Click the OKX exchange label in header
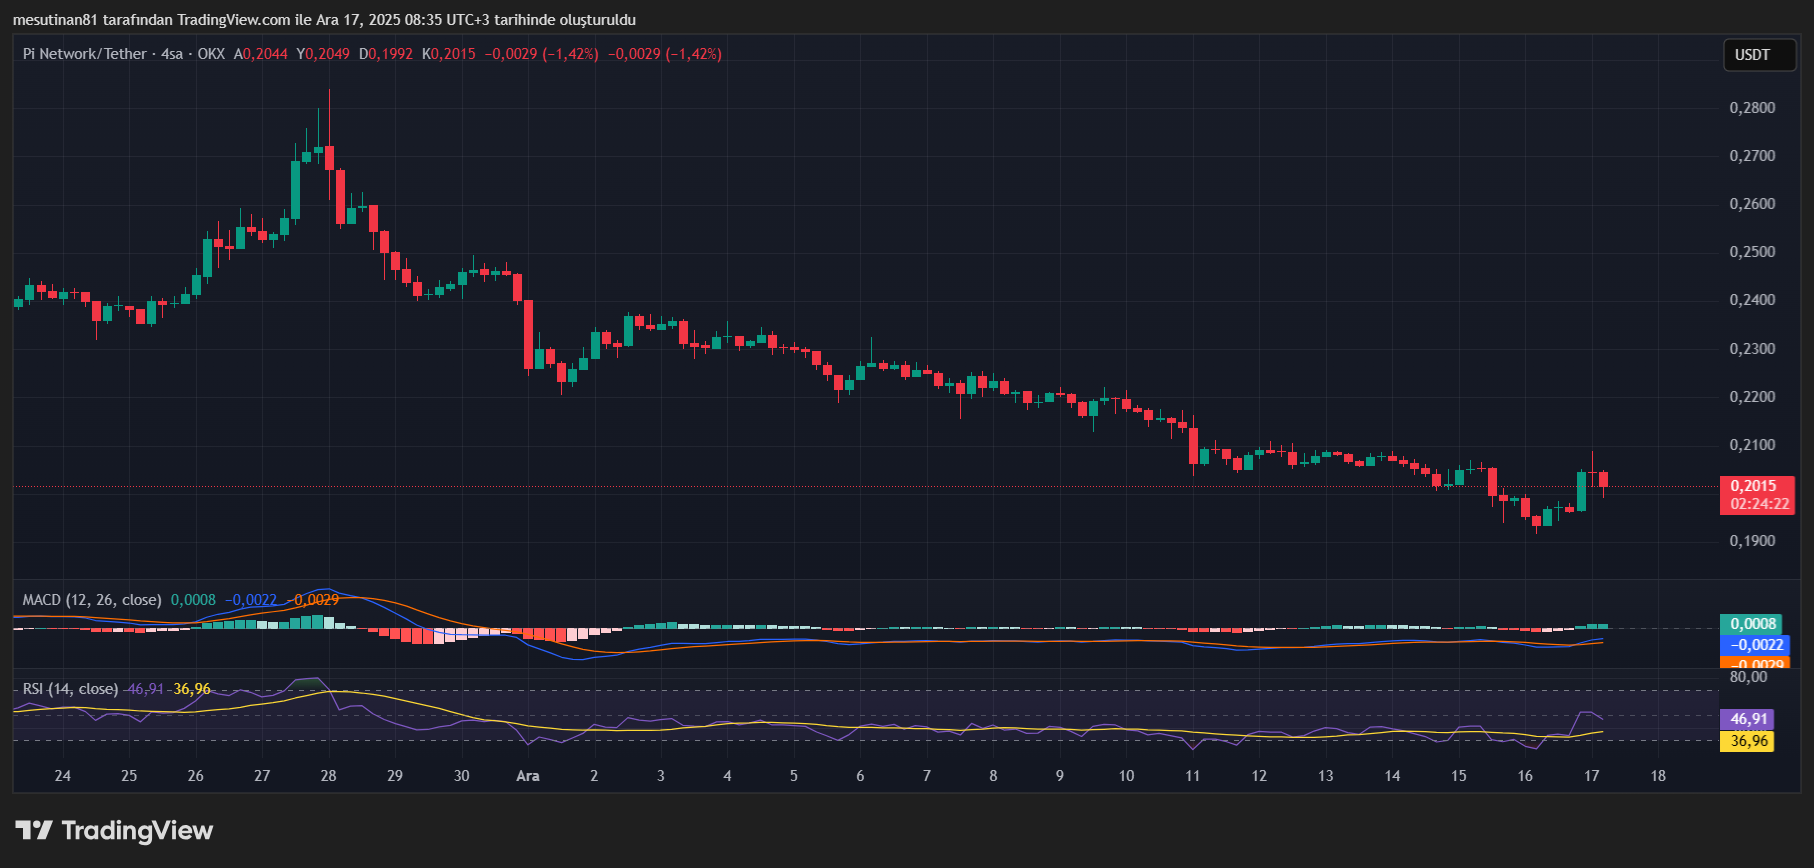 (211, 54)
